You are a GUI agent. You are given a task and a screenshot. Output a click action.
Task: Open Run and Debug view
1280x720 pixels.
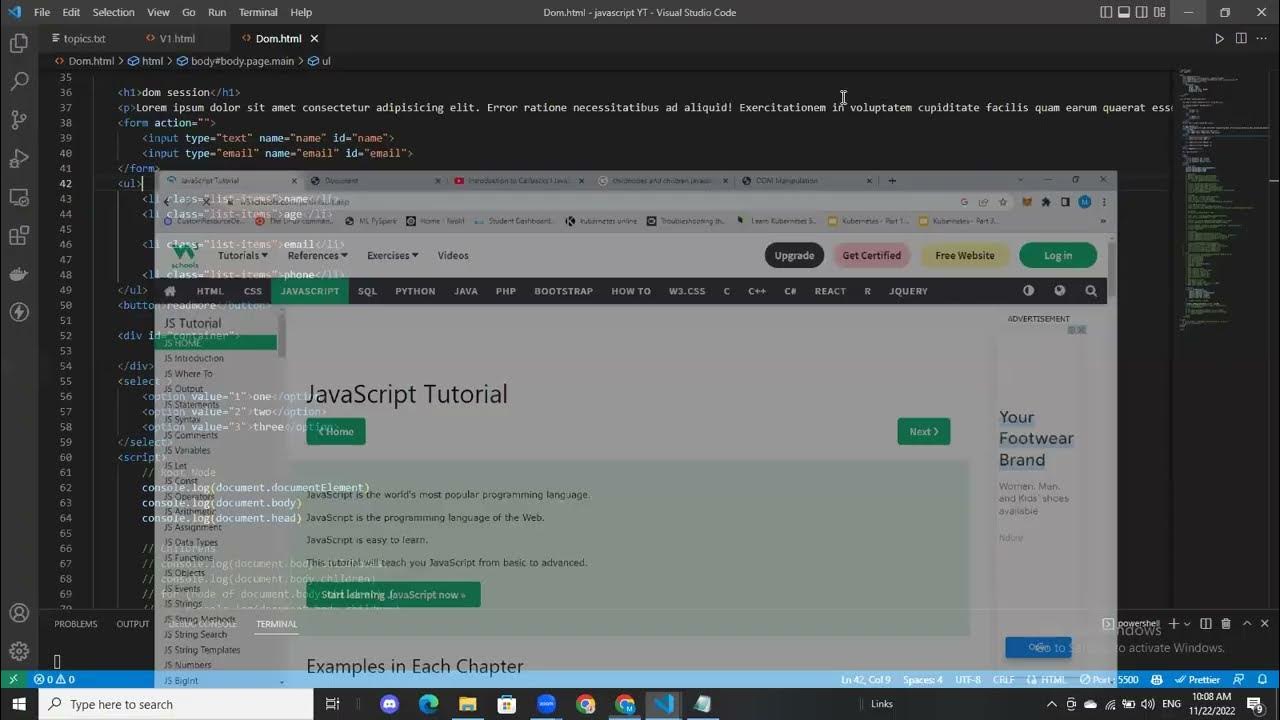coord(19,158)
